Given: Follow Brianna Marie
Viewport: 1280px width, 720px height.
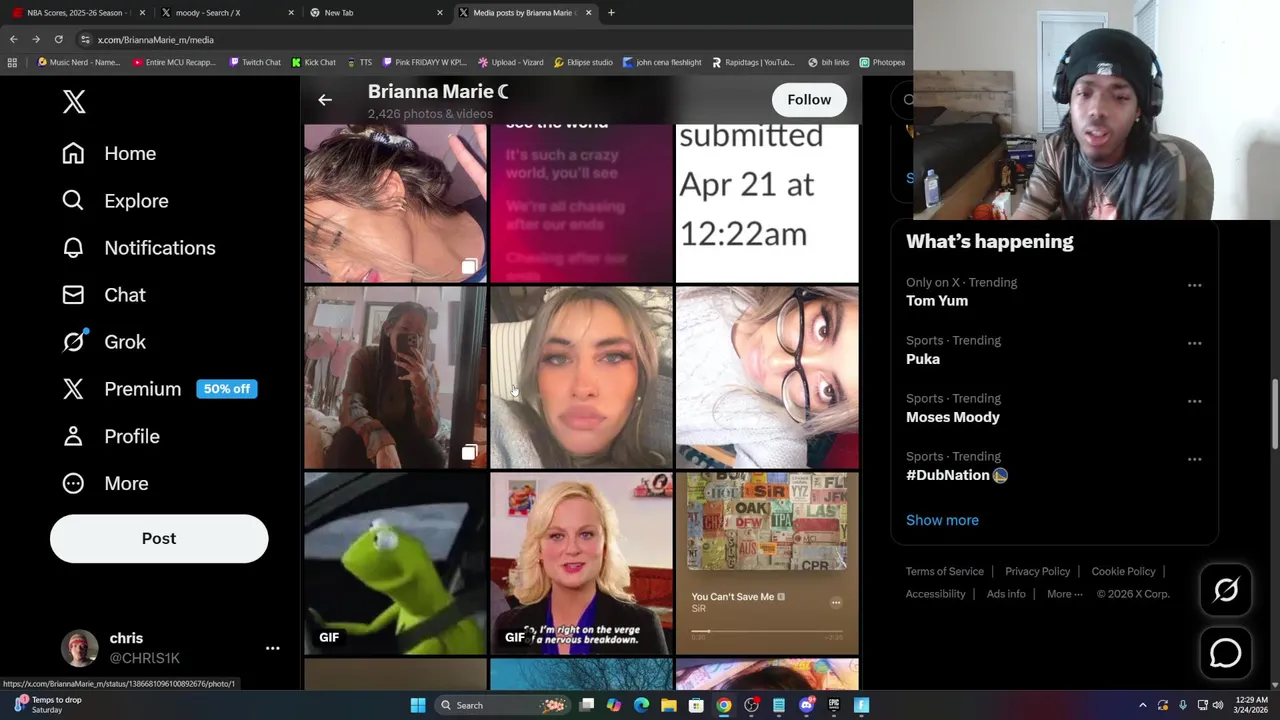Looking at the screenshot, I should click(809, 99).
